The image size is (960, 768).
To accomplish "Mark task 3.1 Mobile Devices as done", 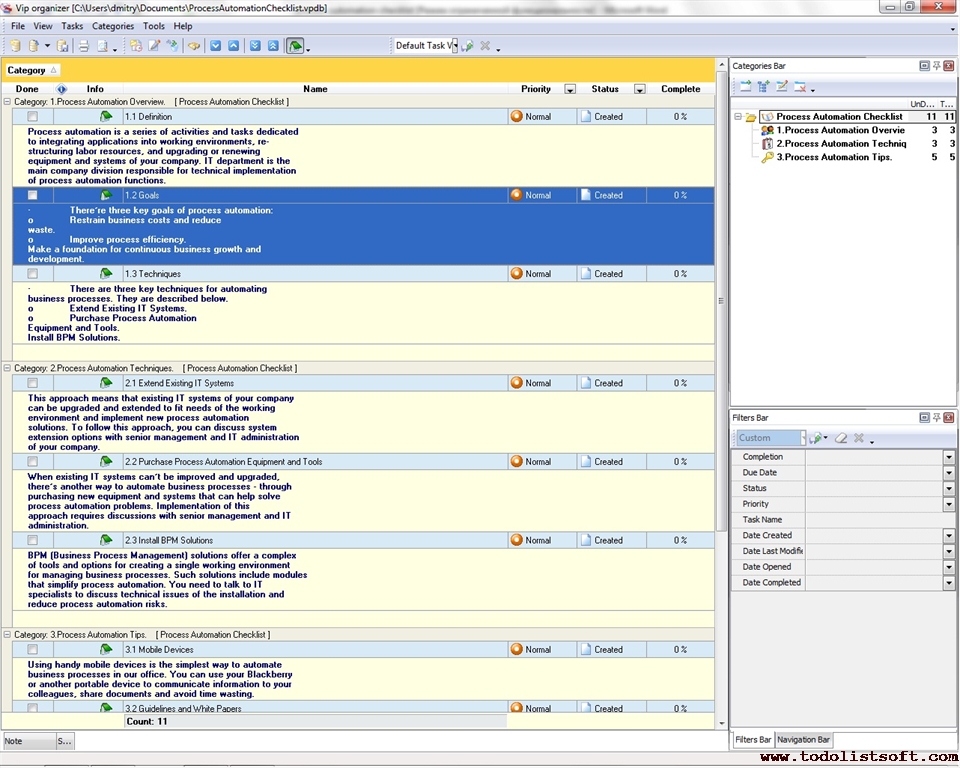I will pos(33,650).
